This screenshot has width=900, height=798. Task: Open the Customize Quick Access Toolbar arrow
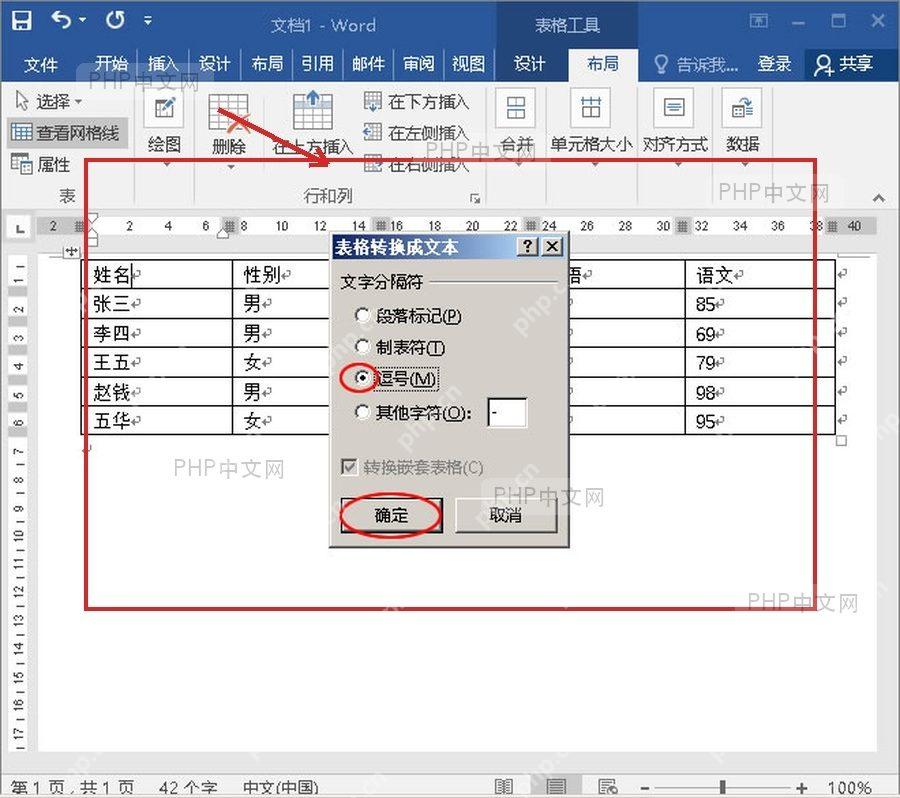pyautogui.click(x=148, y=21)
